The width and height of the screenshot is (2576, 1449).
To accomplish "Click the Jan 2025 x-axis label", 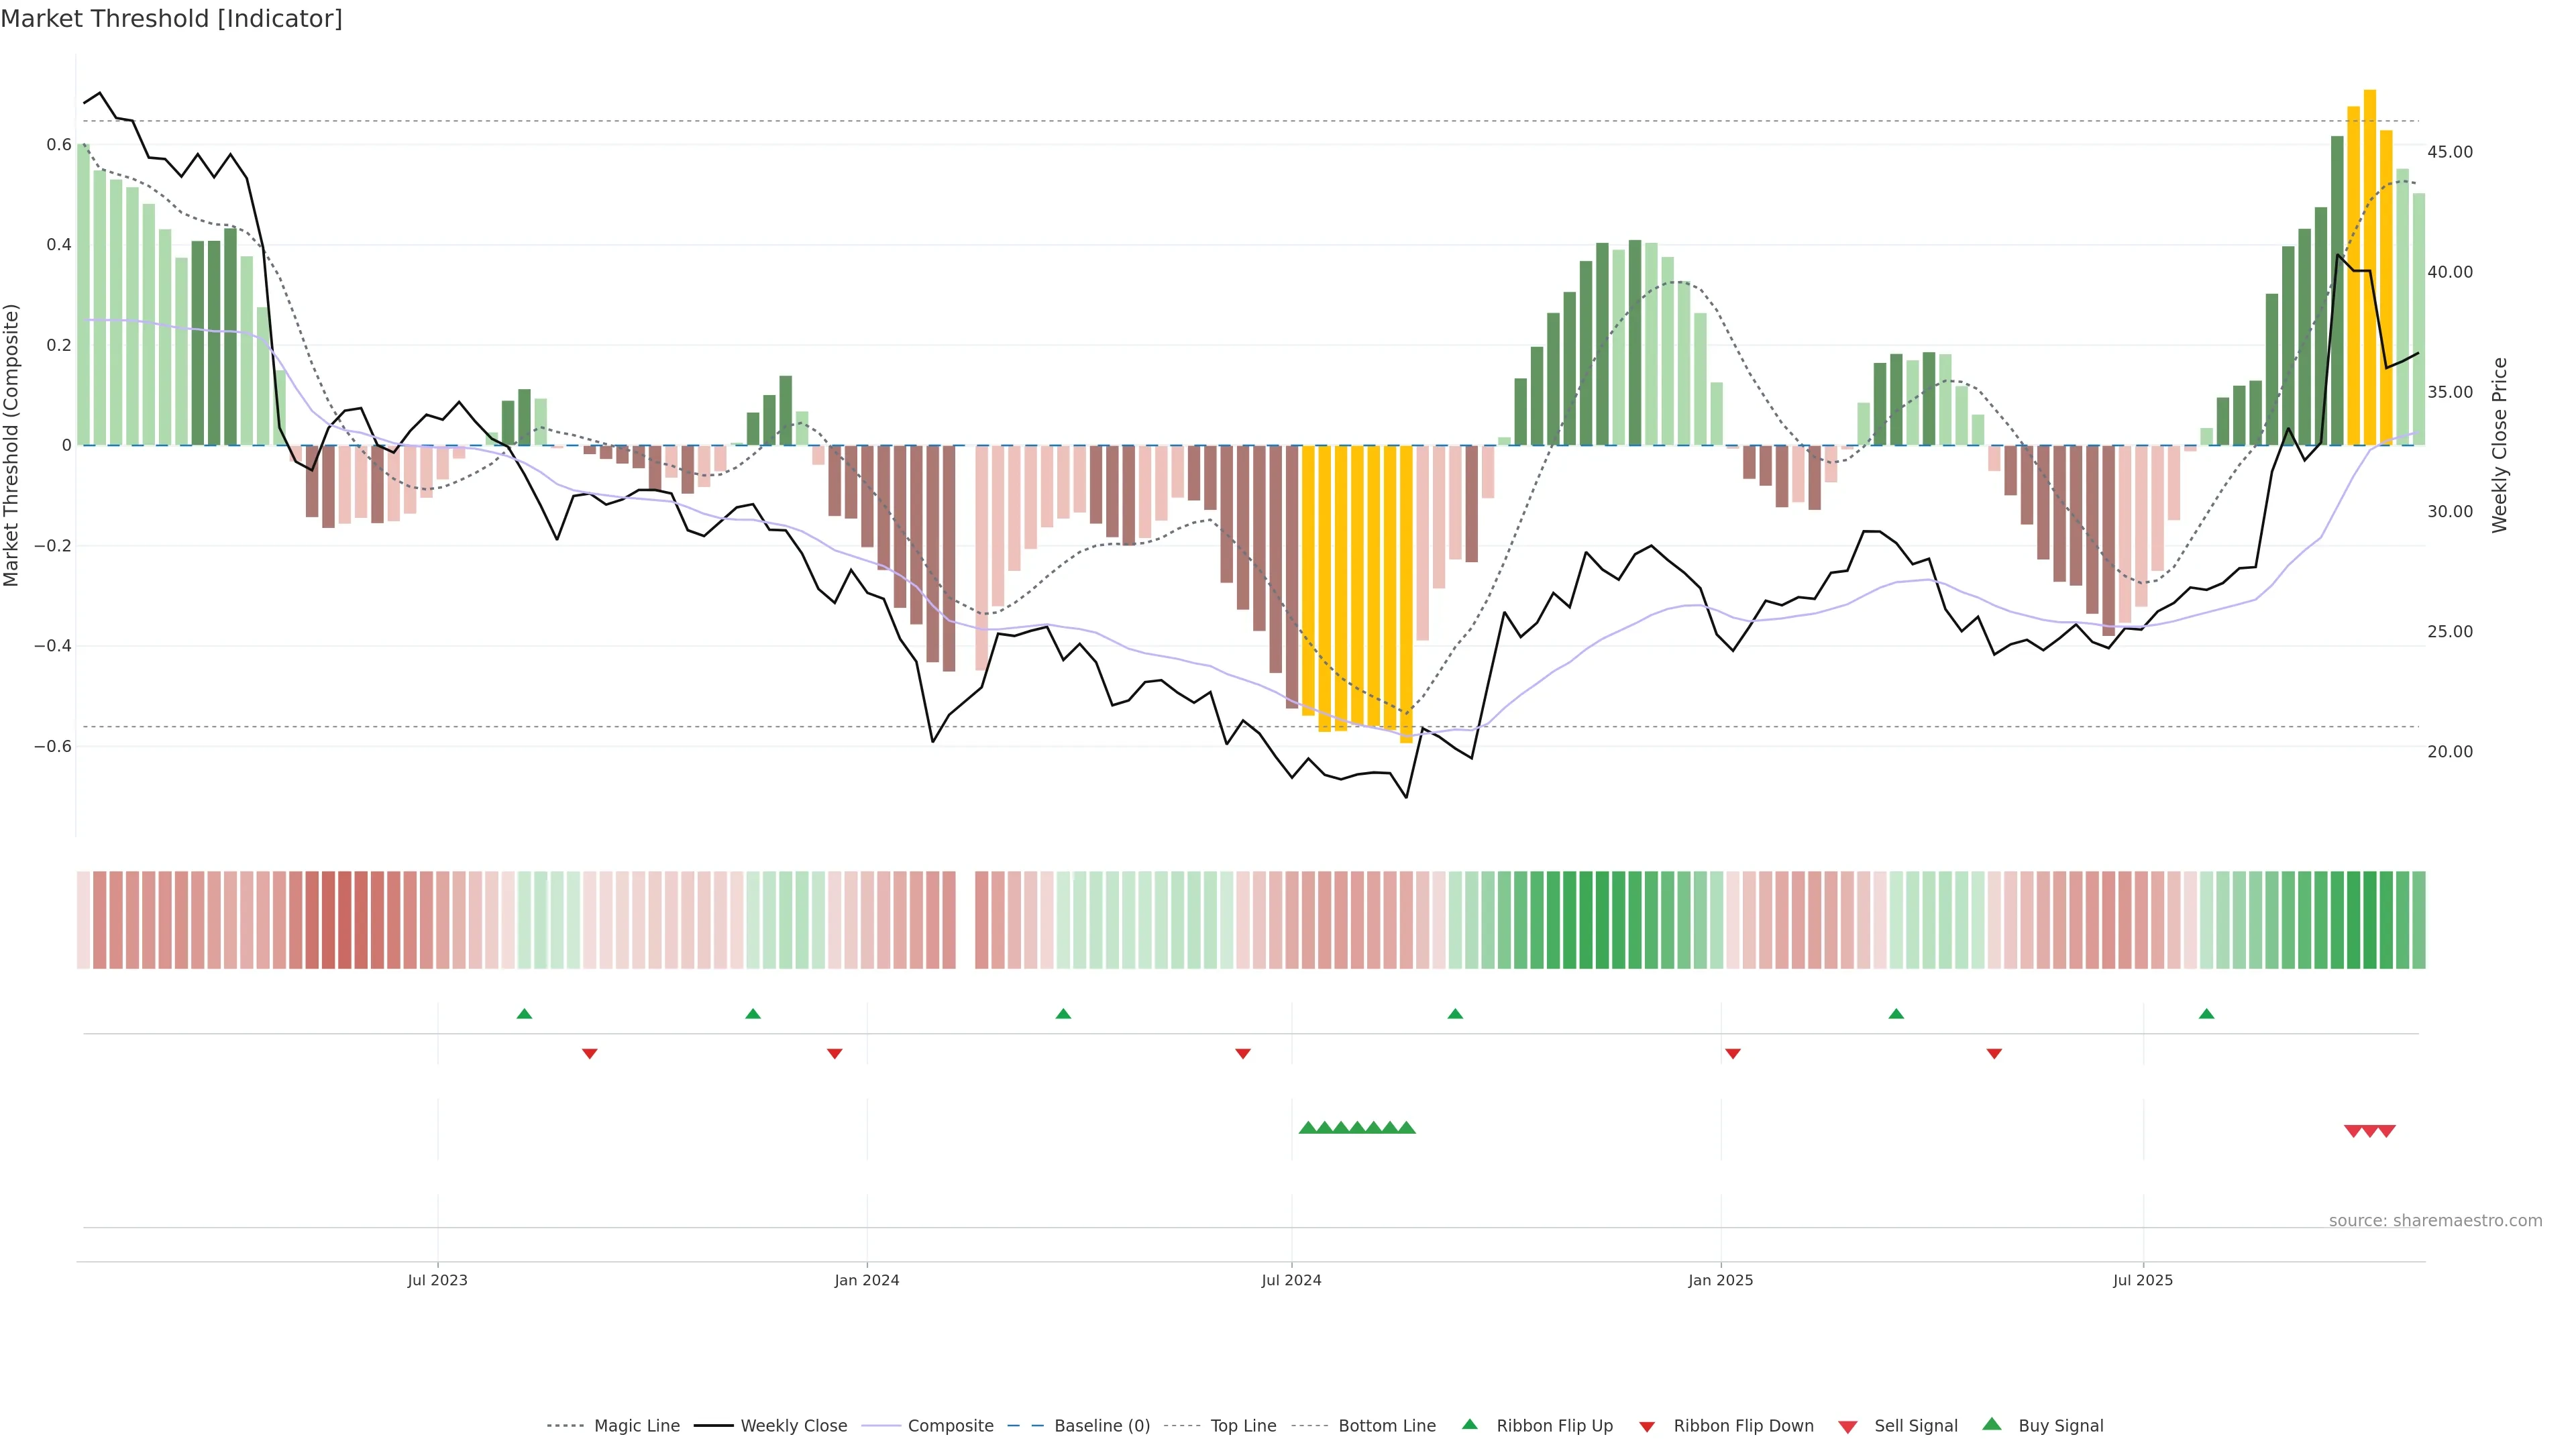I will point(1720,1280).
